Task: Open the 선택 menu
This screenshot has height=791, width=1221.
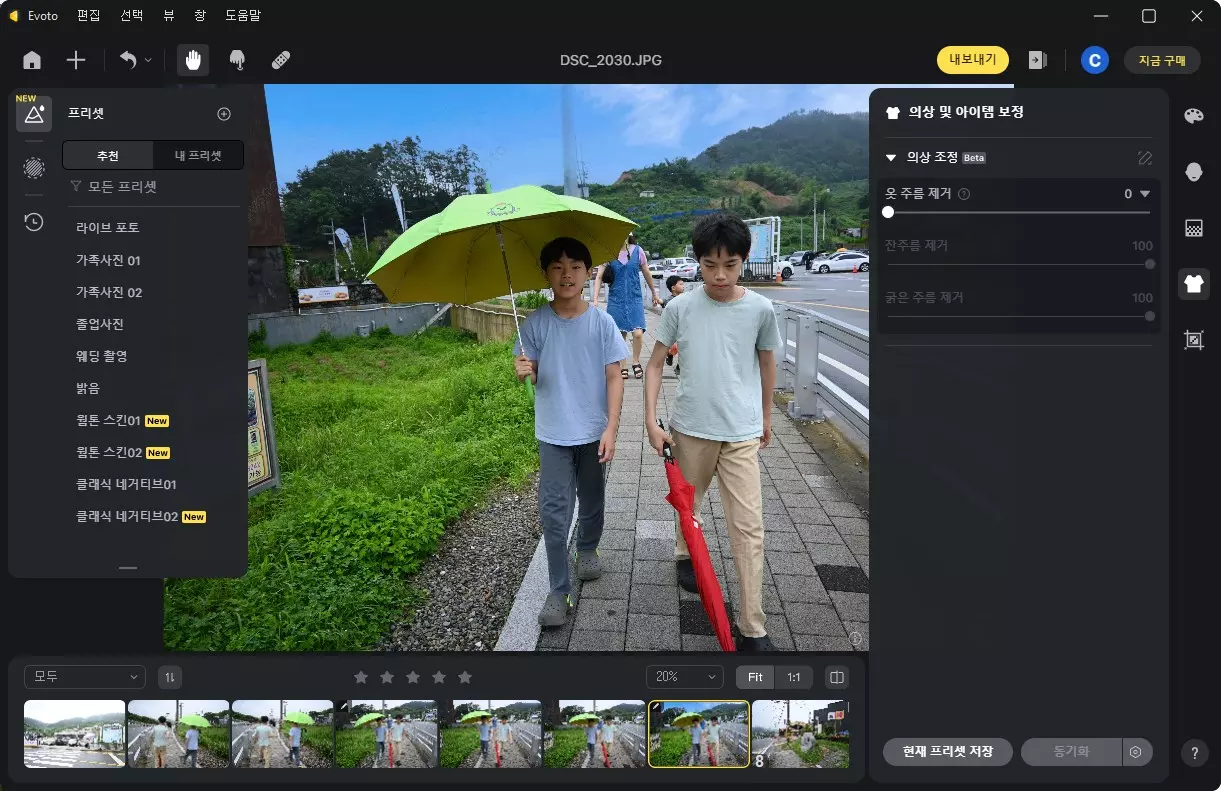Action: [x=131, y=16]
